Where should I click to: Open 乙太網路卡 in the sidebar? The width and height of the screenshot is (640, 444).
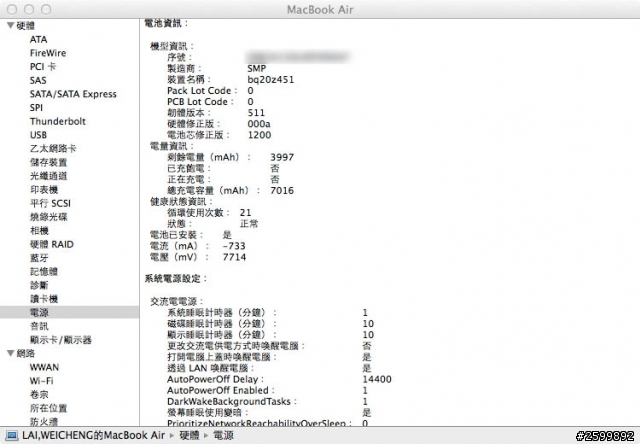[x=53, y=149]
